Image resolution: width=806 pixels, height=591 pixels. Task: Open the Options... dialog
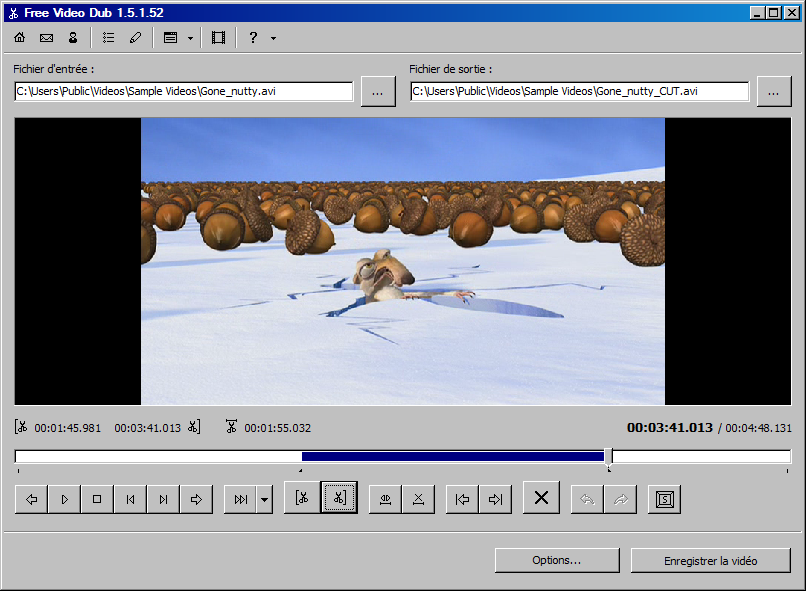pyautogui.click(x=557, y=560)
